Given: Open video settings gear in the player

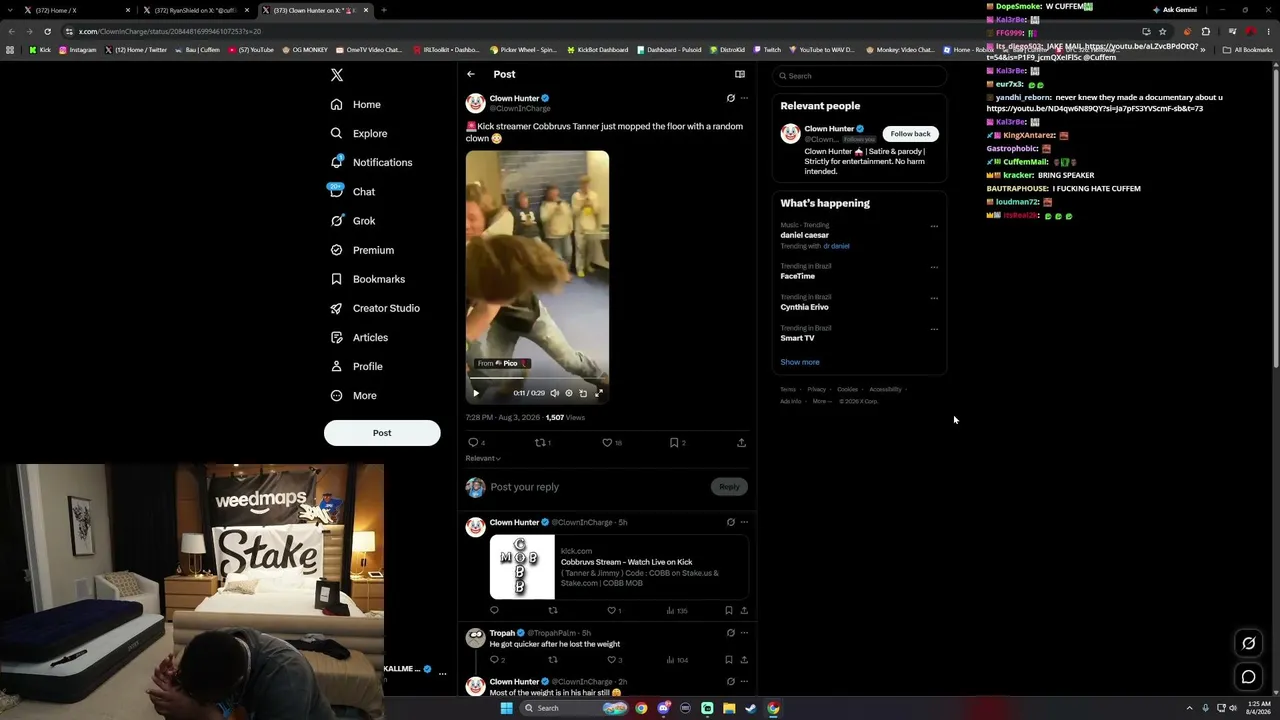Looking at the screenshot, I should 569,393.
